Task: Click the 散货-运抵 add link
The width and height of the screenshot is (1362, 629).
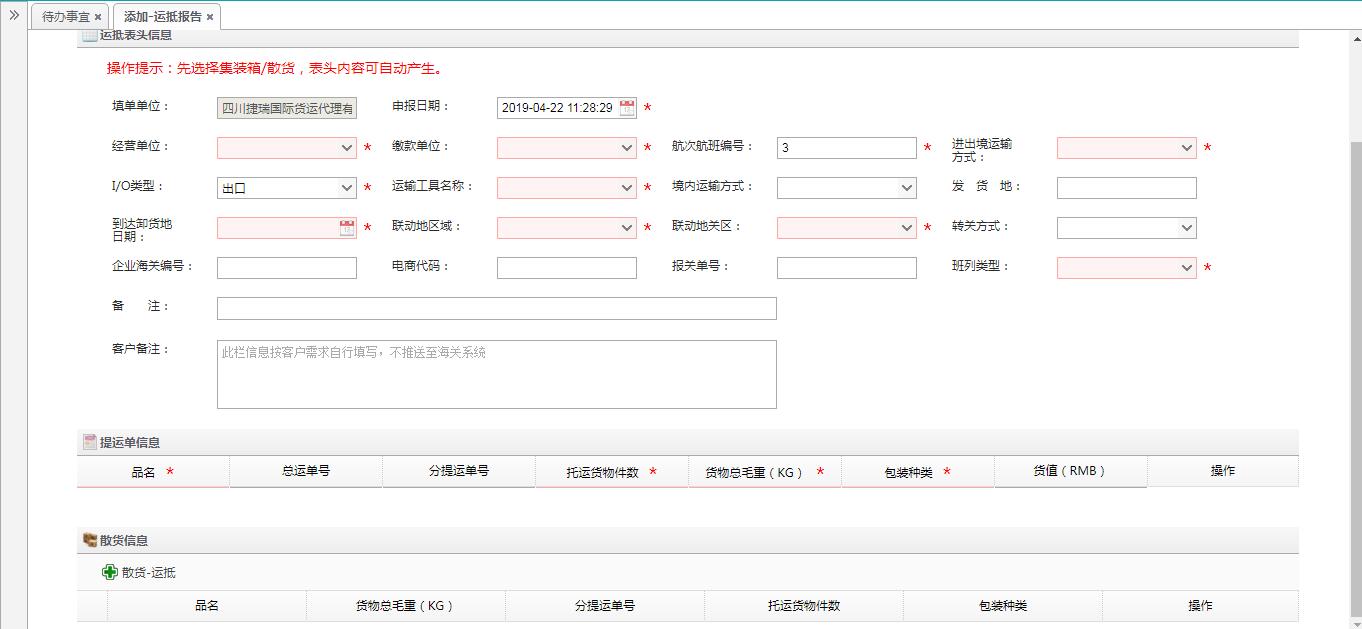Action: click(x=149, y=572)
